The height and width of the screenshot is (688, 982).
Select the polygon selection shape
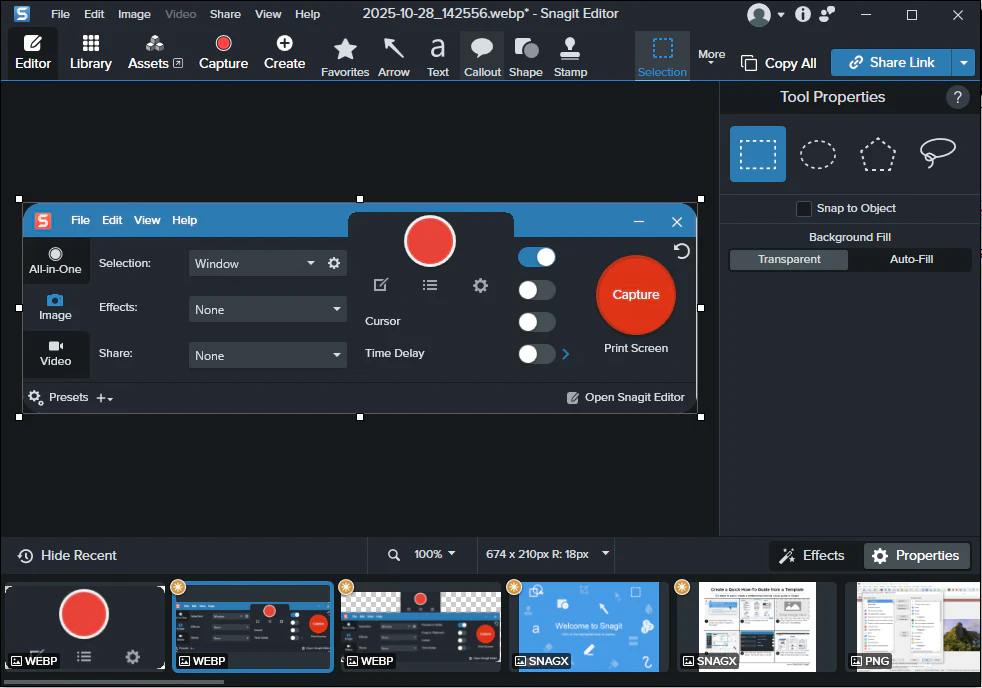coord(878,154)
